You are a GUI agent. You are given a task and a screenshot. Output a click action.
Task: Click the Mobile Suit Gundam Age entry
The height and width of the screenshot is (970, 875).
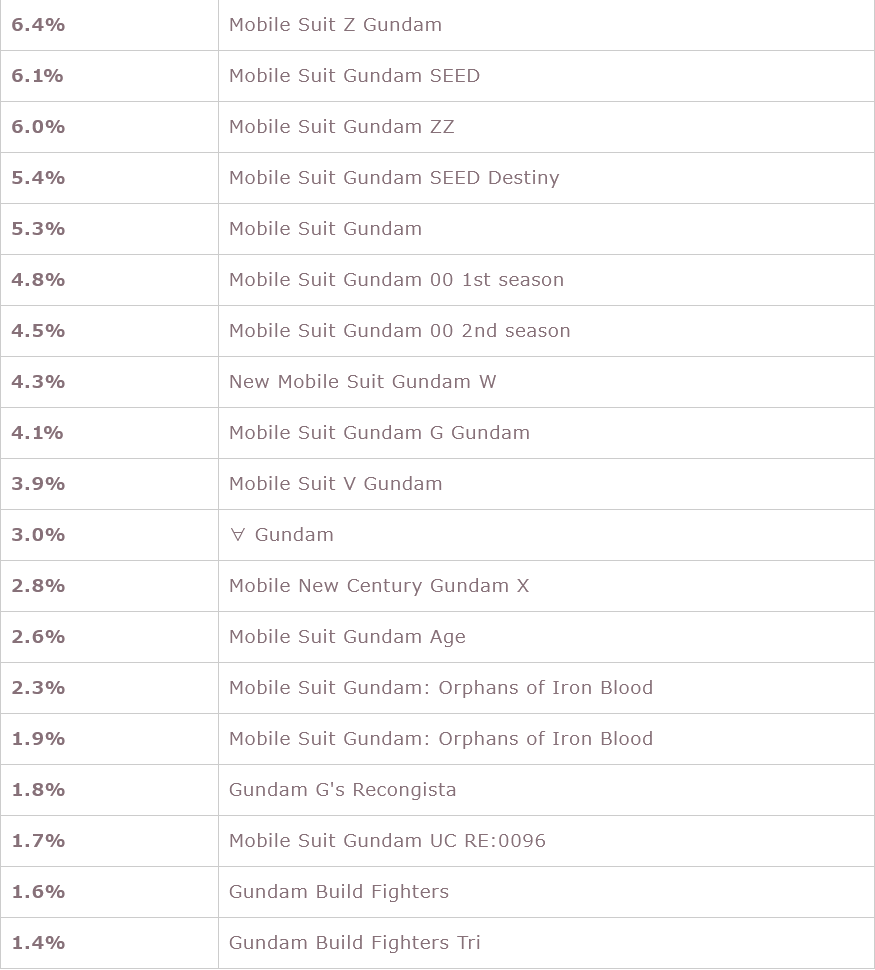click(347, 637)
